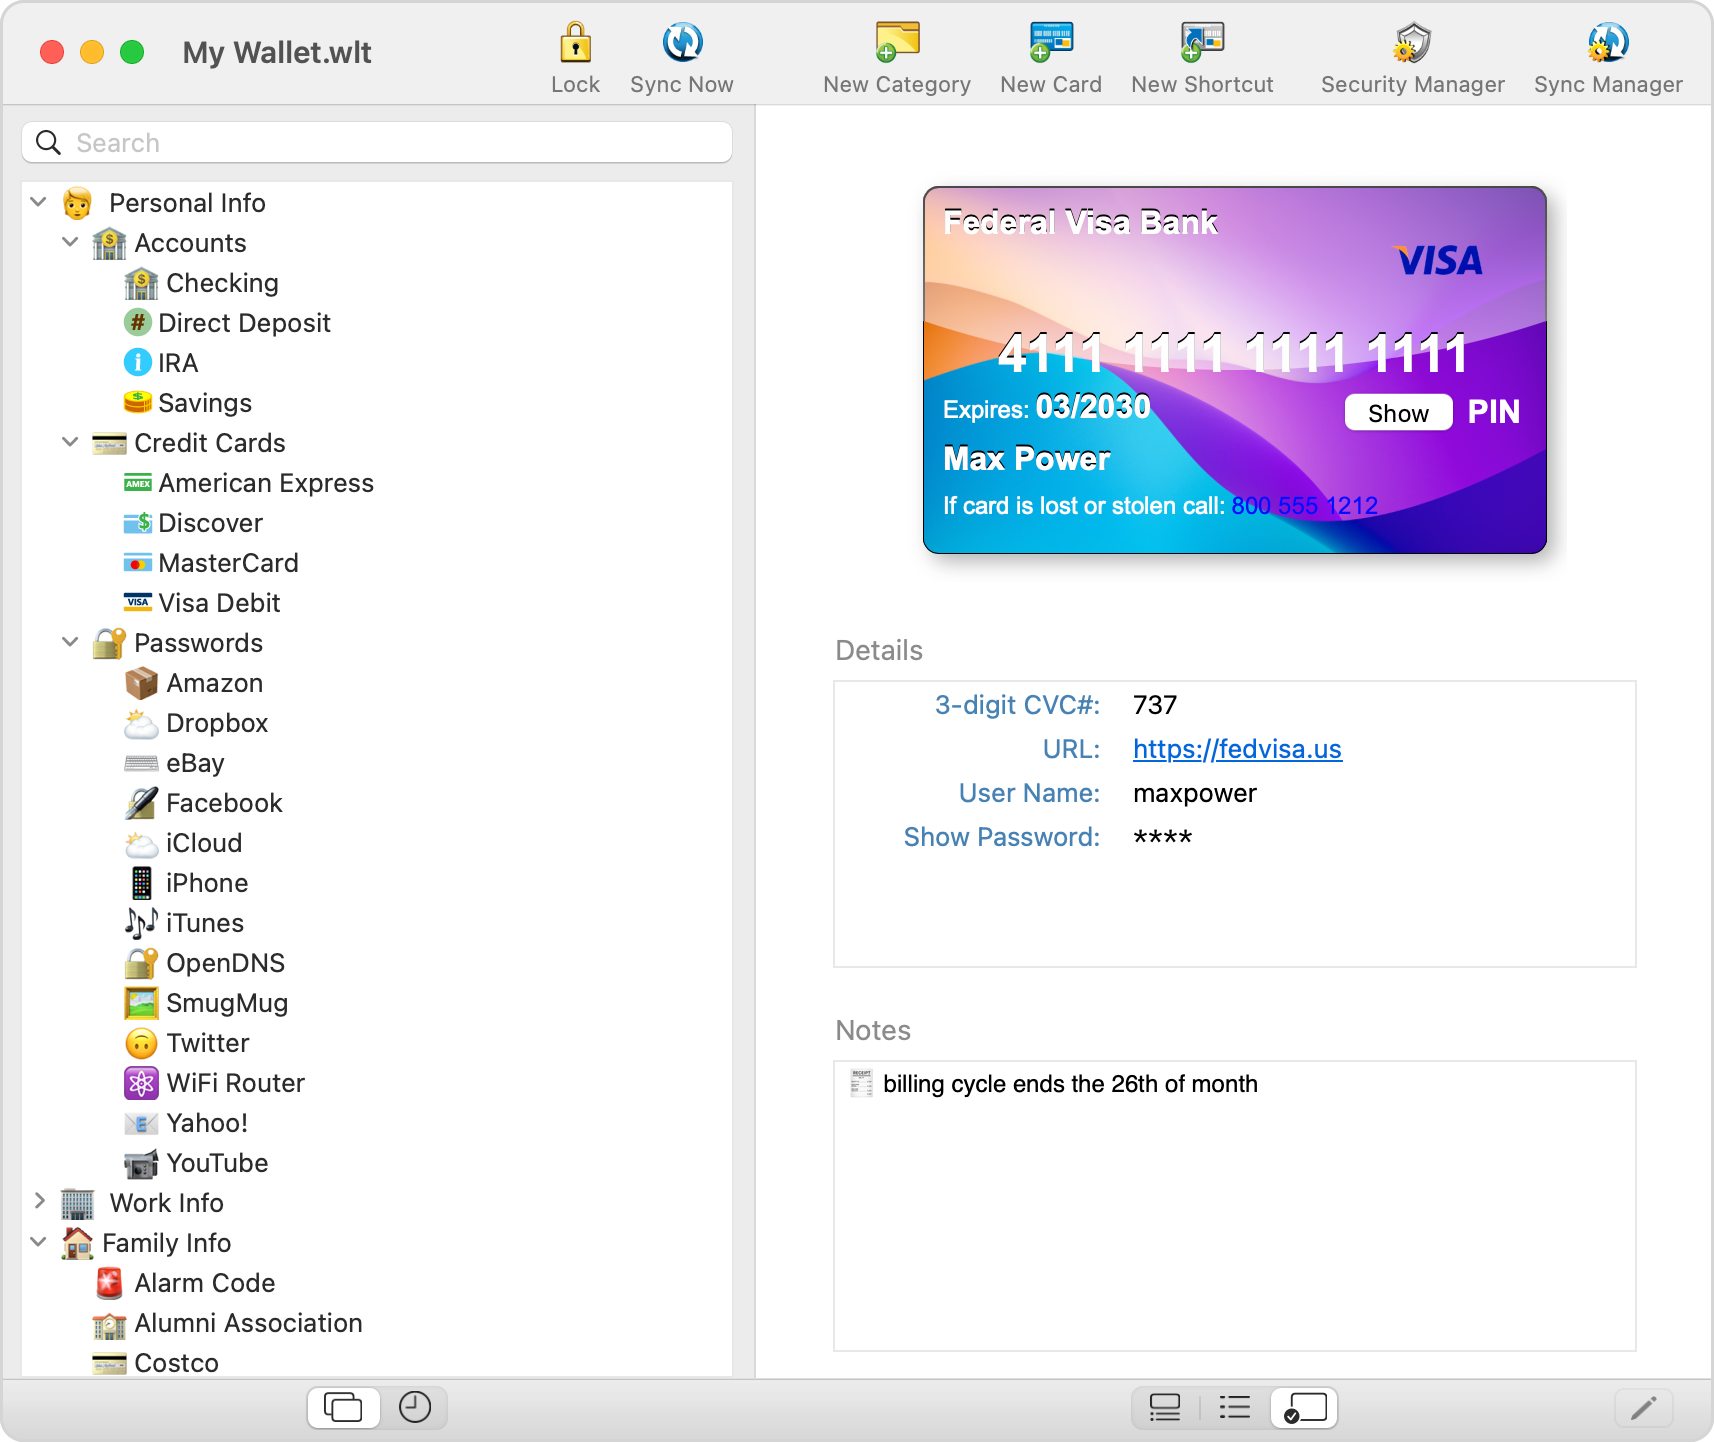This screenshot has height=1442, width=1714.
Task: Click the 3-digit CVC# label
Action: pos(1017,705)
